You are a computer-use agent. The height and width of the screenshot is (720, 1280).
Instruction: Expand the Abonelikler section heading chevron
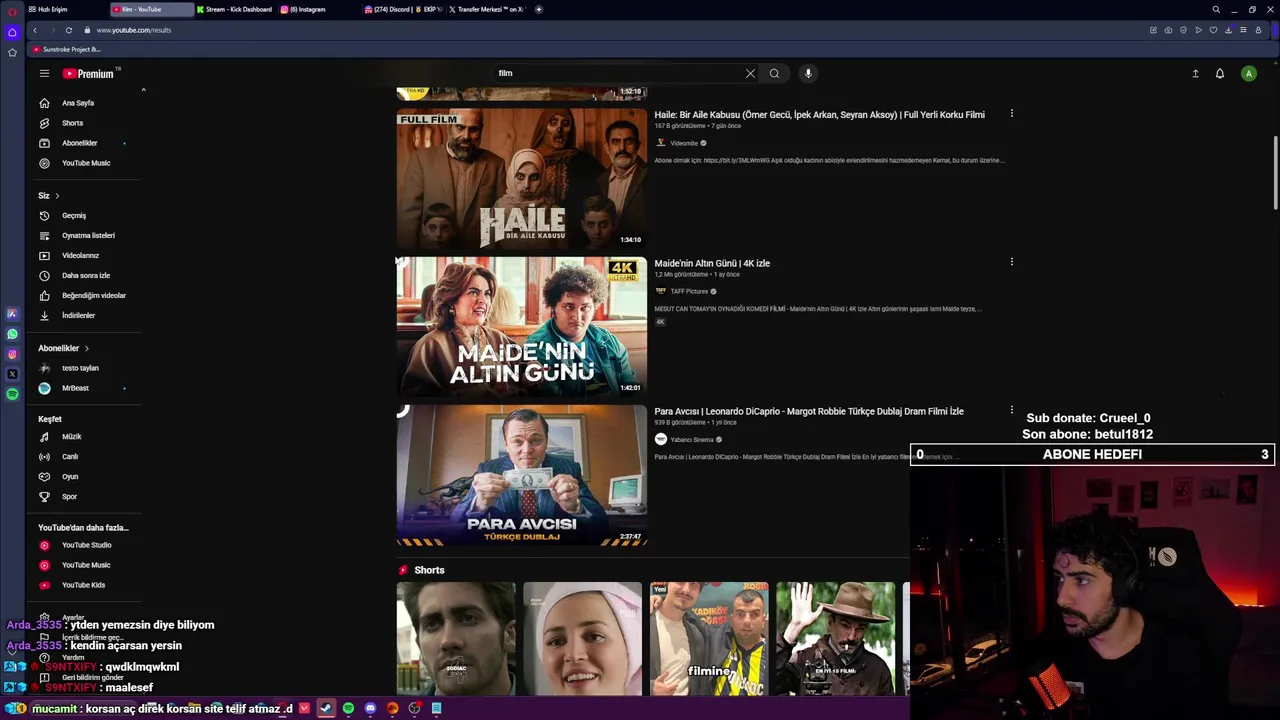[87, 348]
